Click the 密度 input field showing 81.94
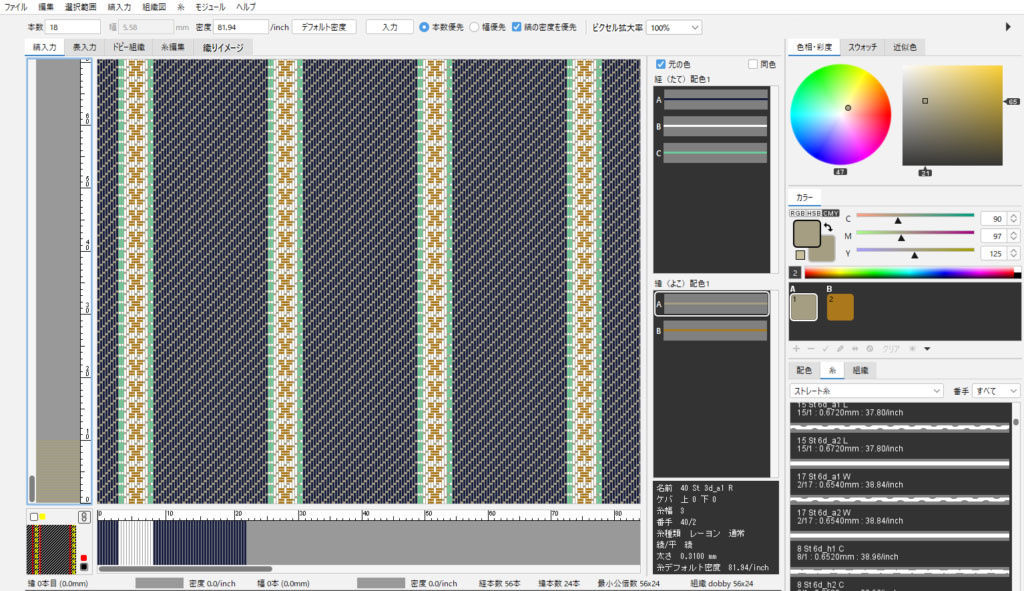 tap(240, 27)
